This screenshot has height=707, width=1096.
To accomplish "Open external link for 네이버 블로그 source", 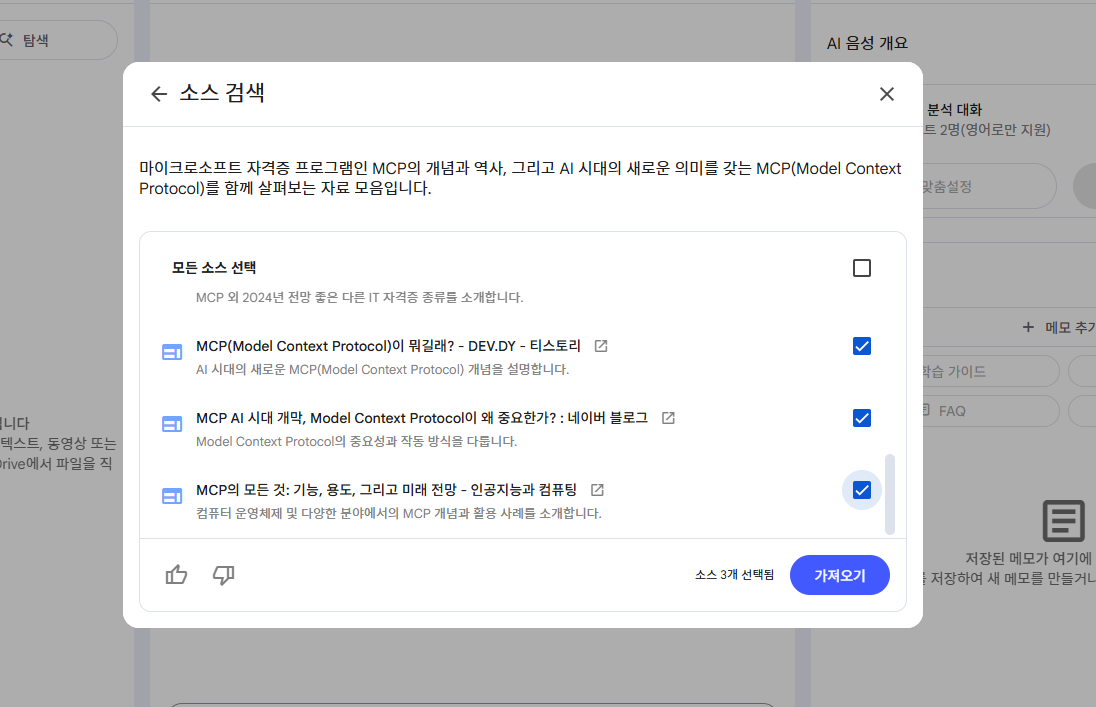I will pyautogui.click(x=668, y=418).
